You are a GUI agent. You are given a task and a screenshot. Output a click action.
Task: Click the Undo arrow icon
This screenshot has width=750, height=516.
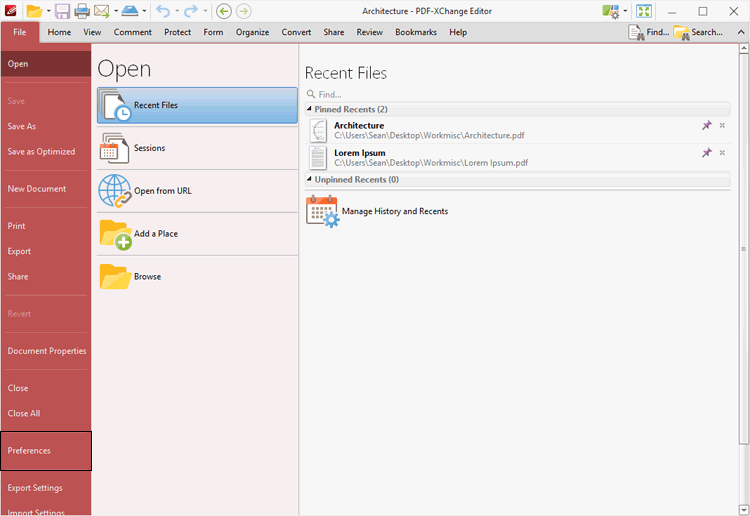[163, 11]
